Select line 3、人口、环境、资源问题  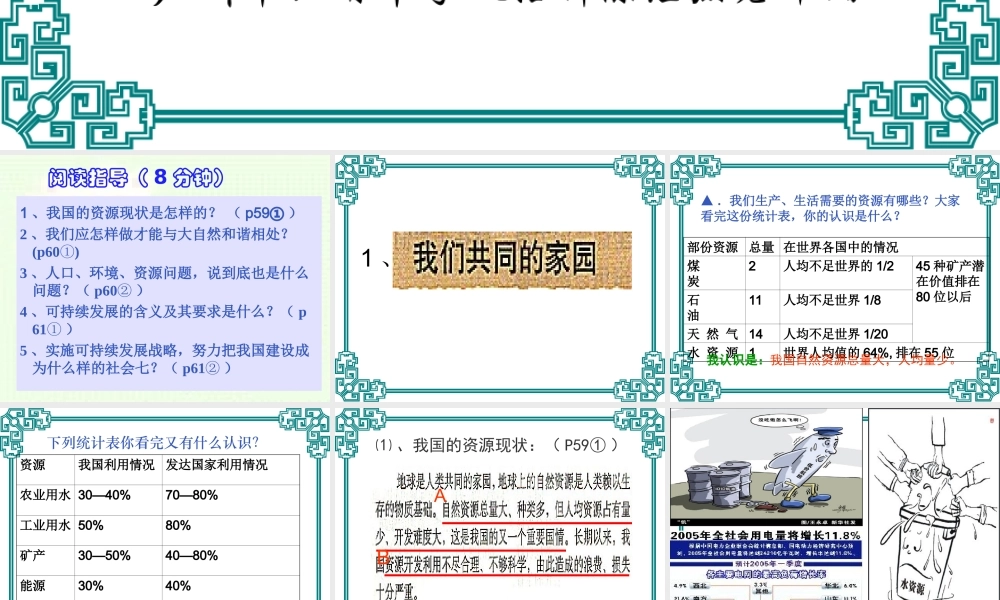coord(164,282)
